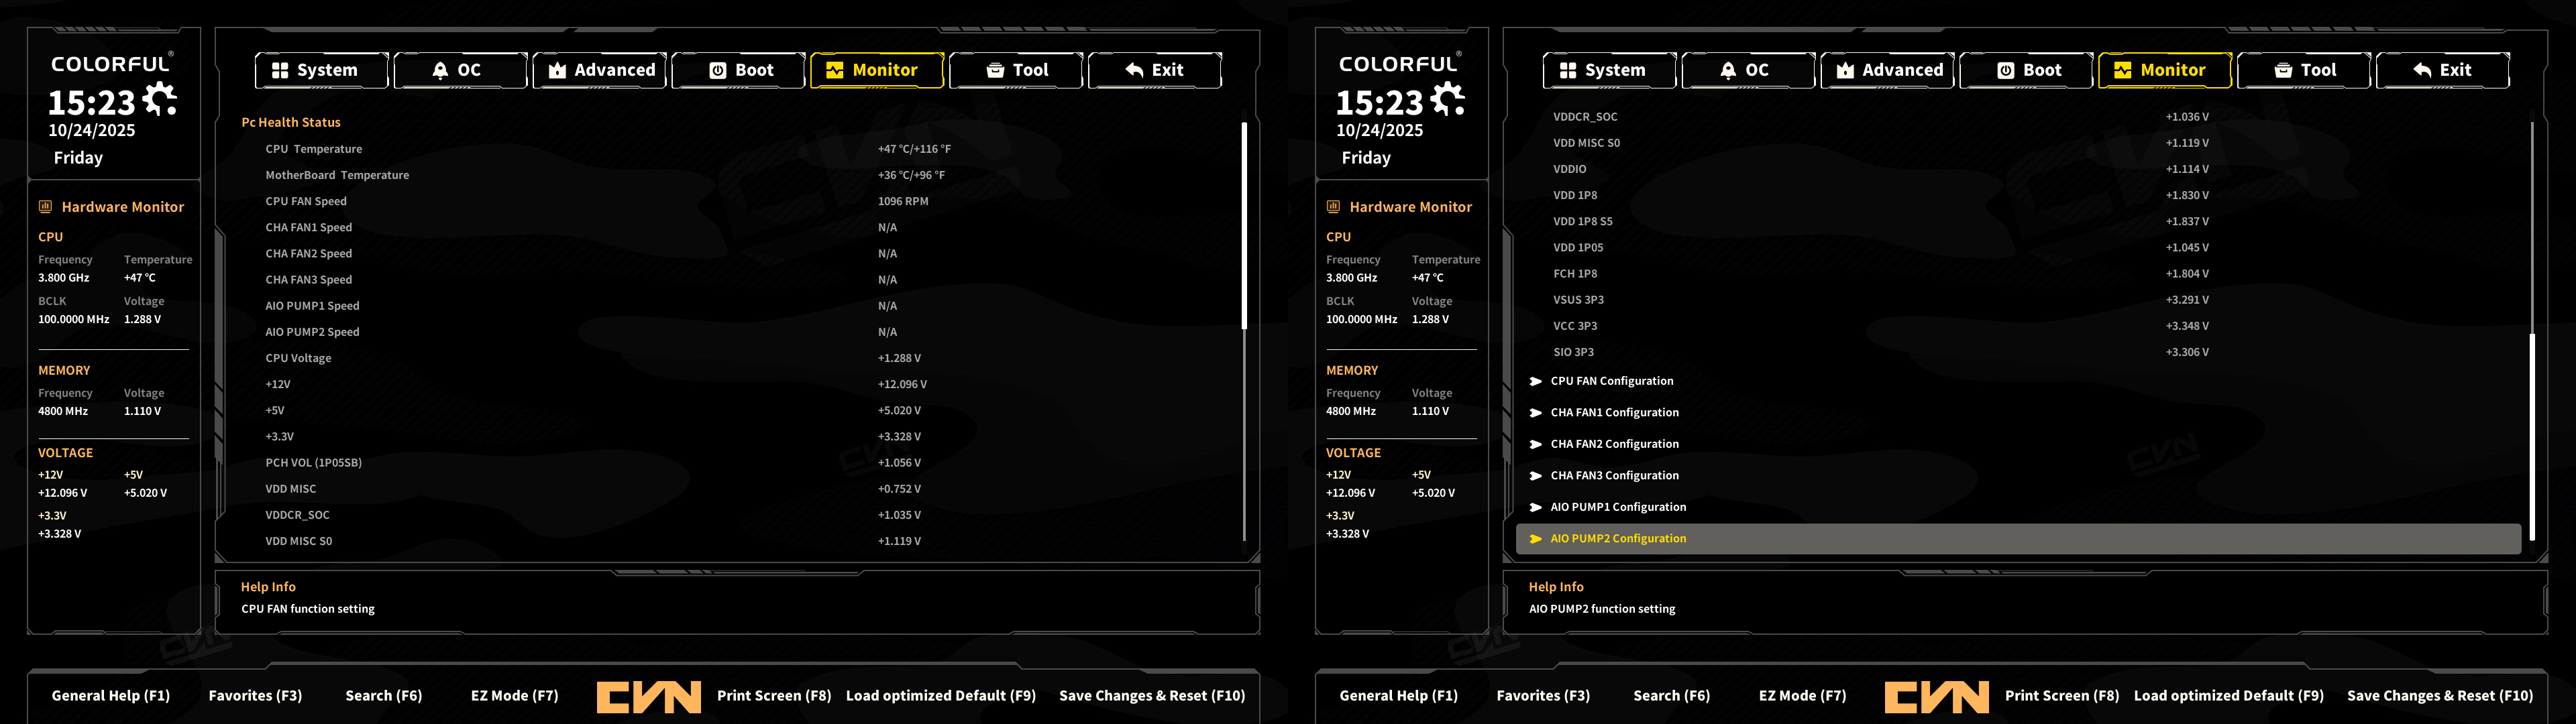Viewport: 2576px width, 724px height.
Task: Click the OC tab's rocket icon in the right window
Action: (x=1728, y=70)
